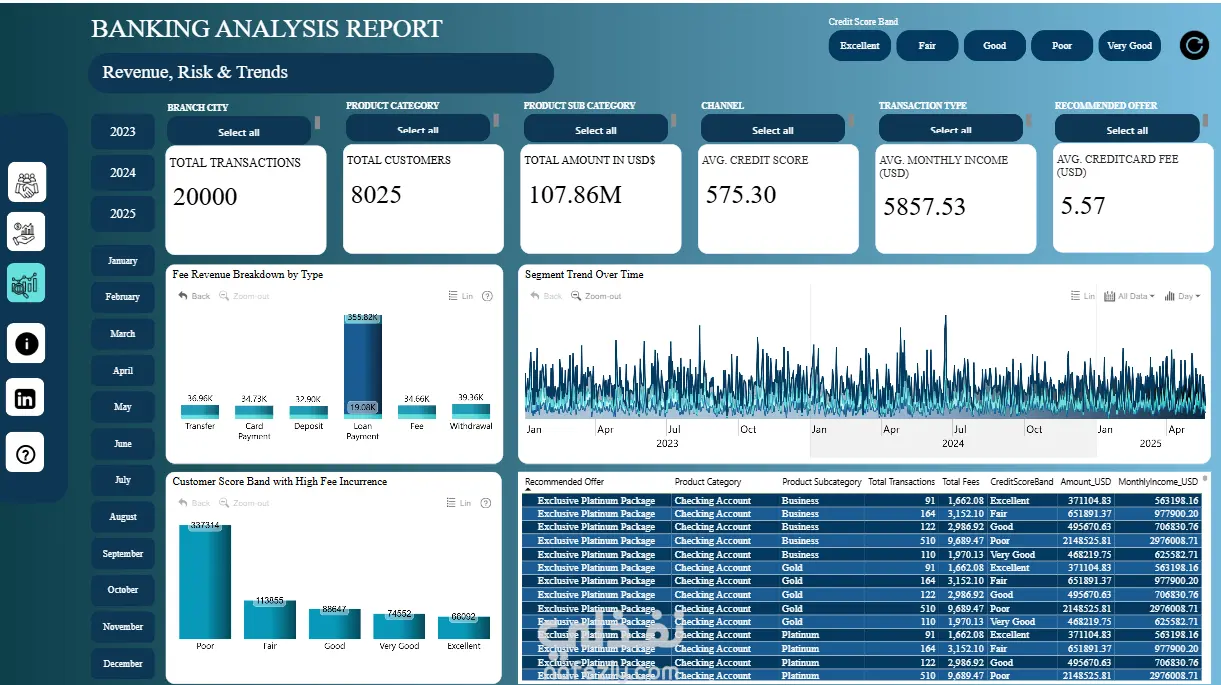Click Zoom-out on Segment Trend chart

(x=596, y=296)
